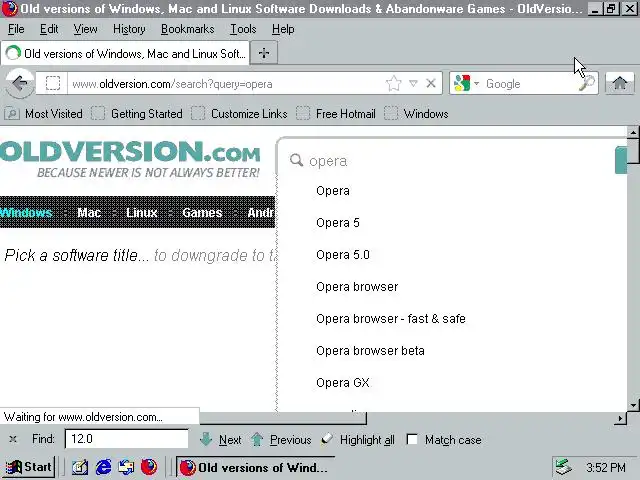This screenshot has height=480, width=640.
Task: Choose the 'Opera' suggestion
Action: click(x=333, y=191)
